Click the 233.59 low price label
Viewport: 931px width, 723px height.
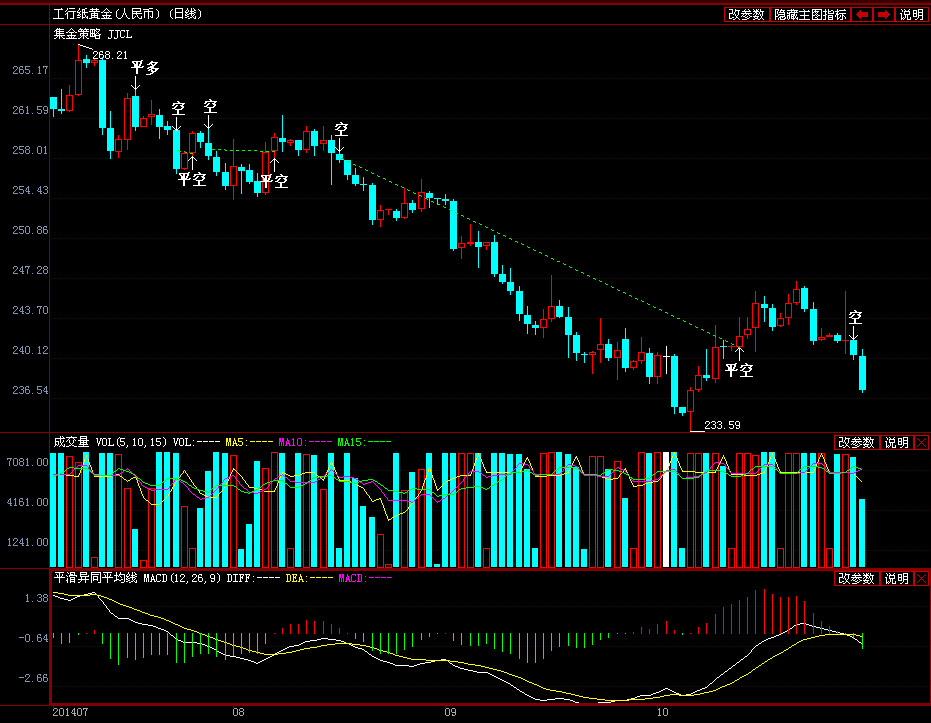[x=722, y=425]
